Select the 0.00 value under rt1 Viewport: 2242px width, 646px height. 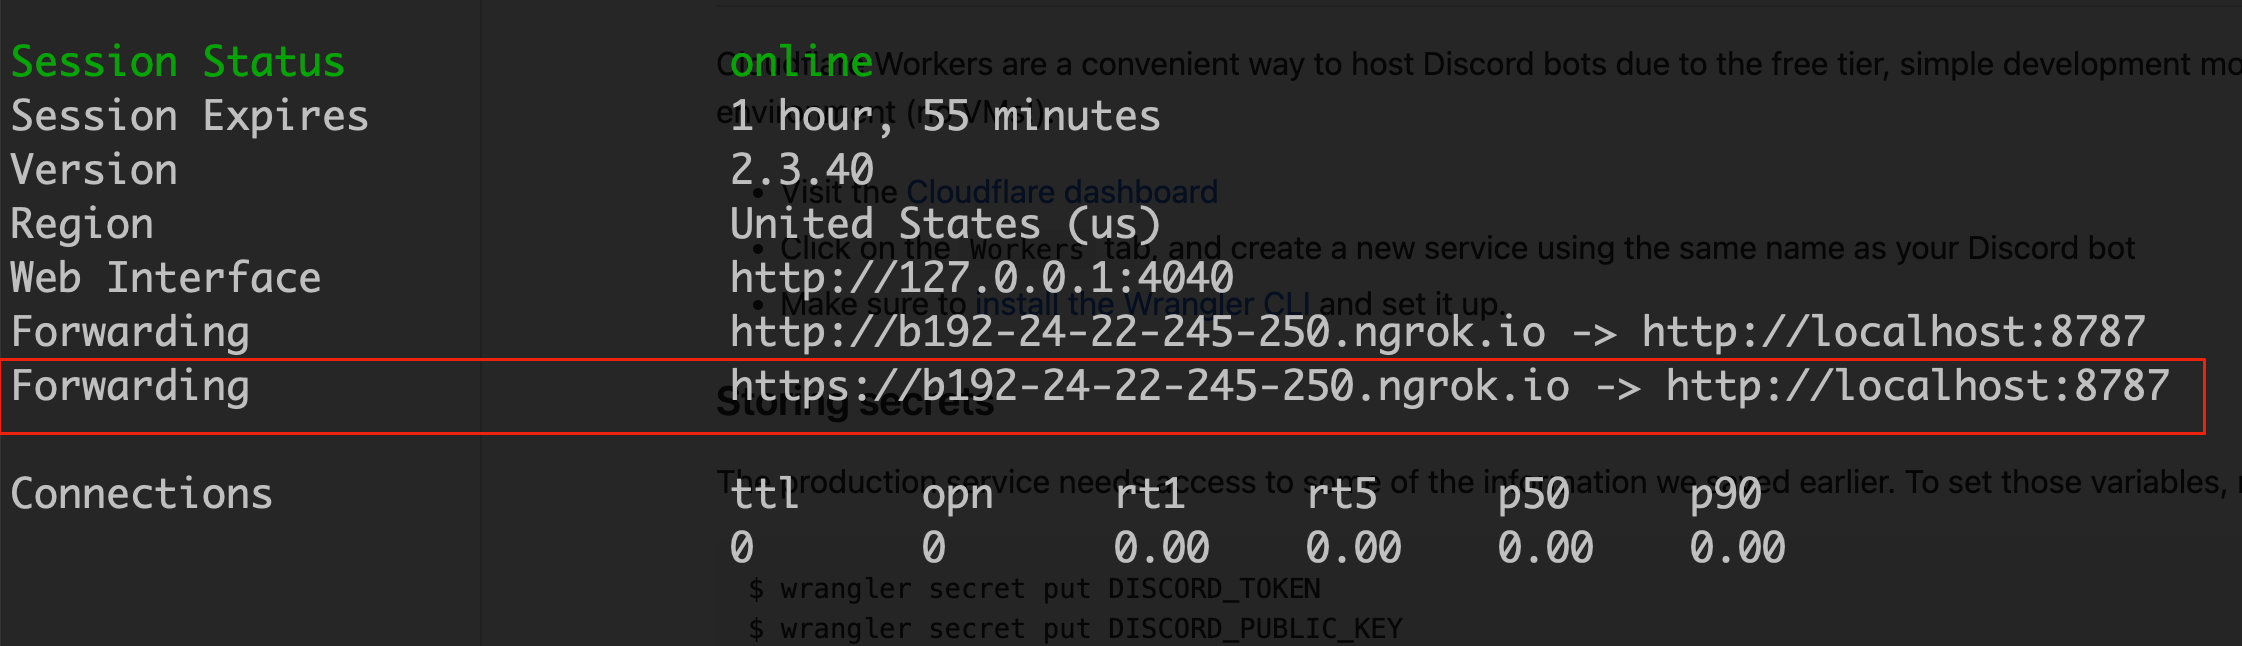pyautogui.click(x=1162, y=548)
